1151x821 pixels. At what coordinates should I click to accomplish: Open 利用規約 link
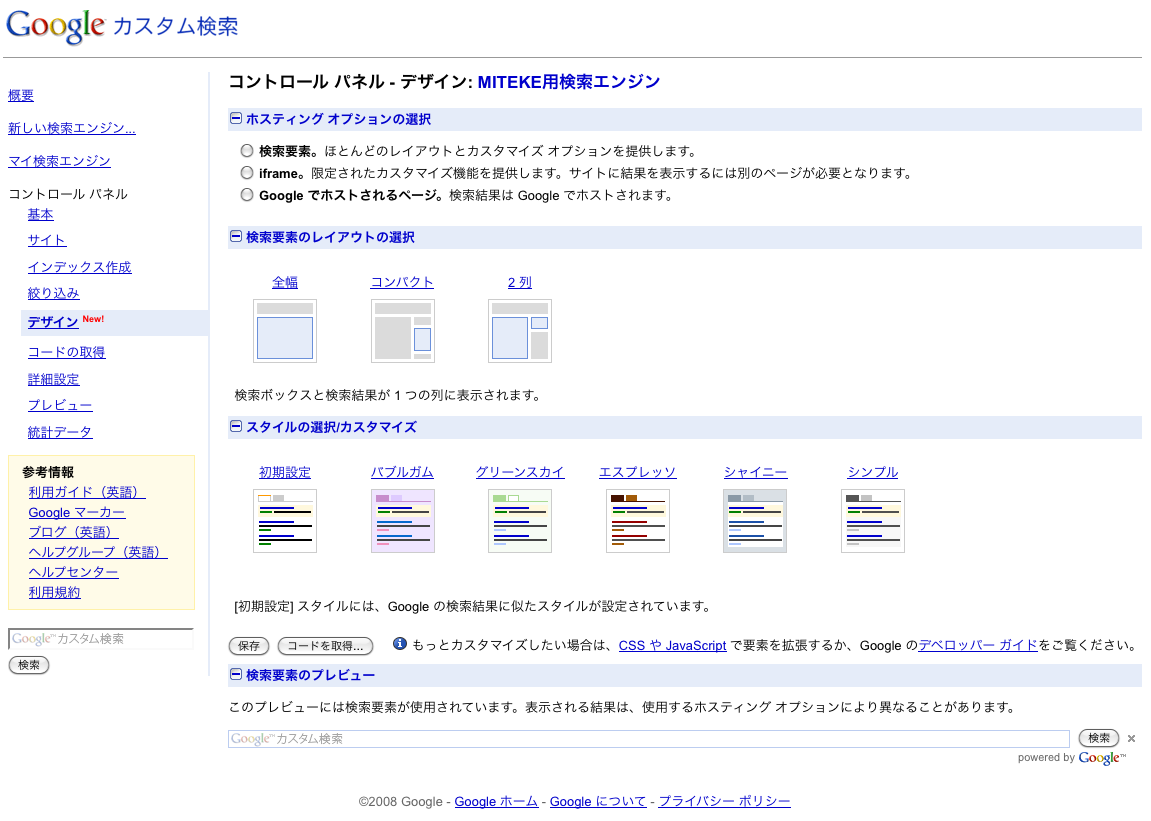pyautogui.click(x=54, y=593)
